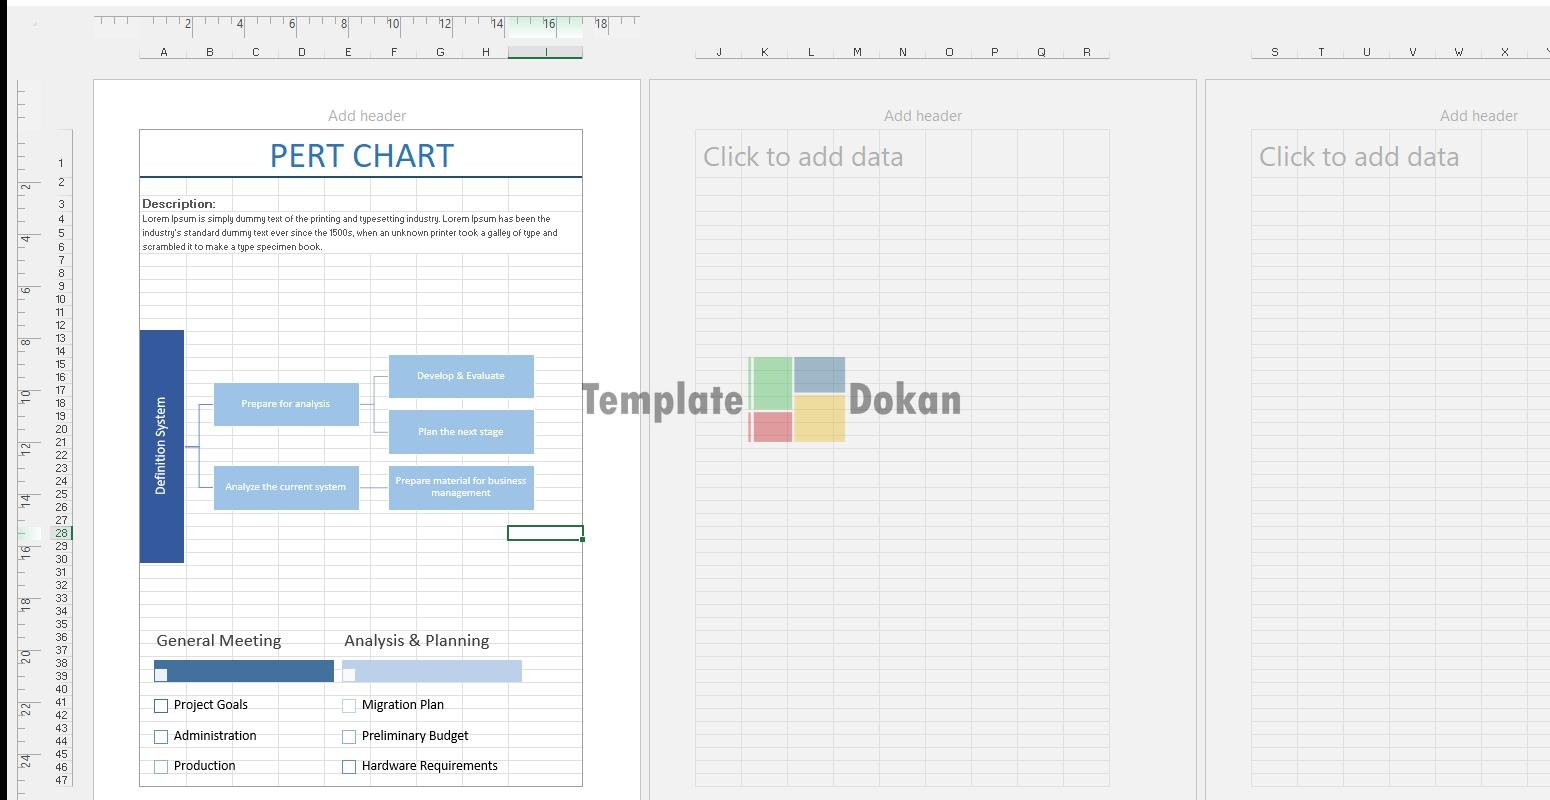Click the Develop & Evaluate box
The image size is (1550, 800).
tap(461, 376)
